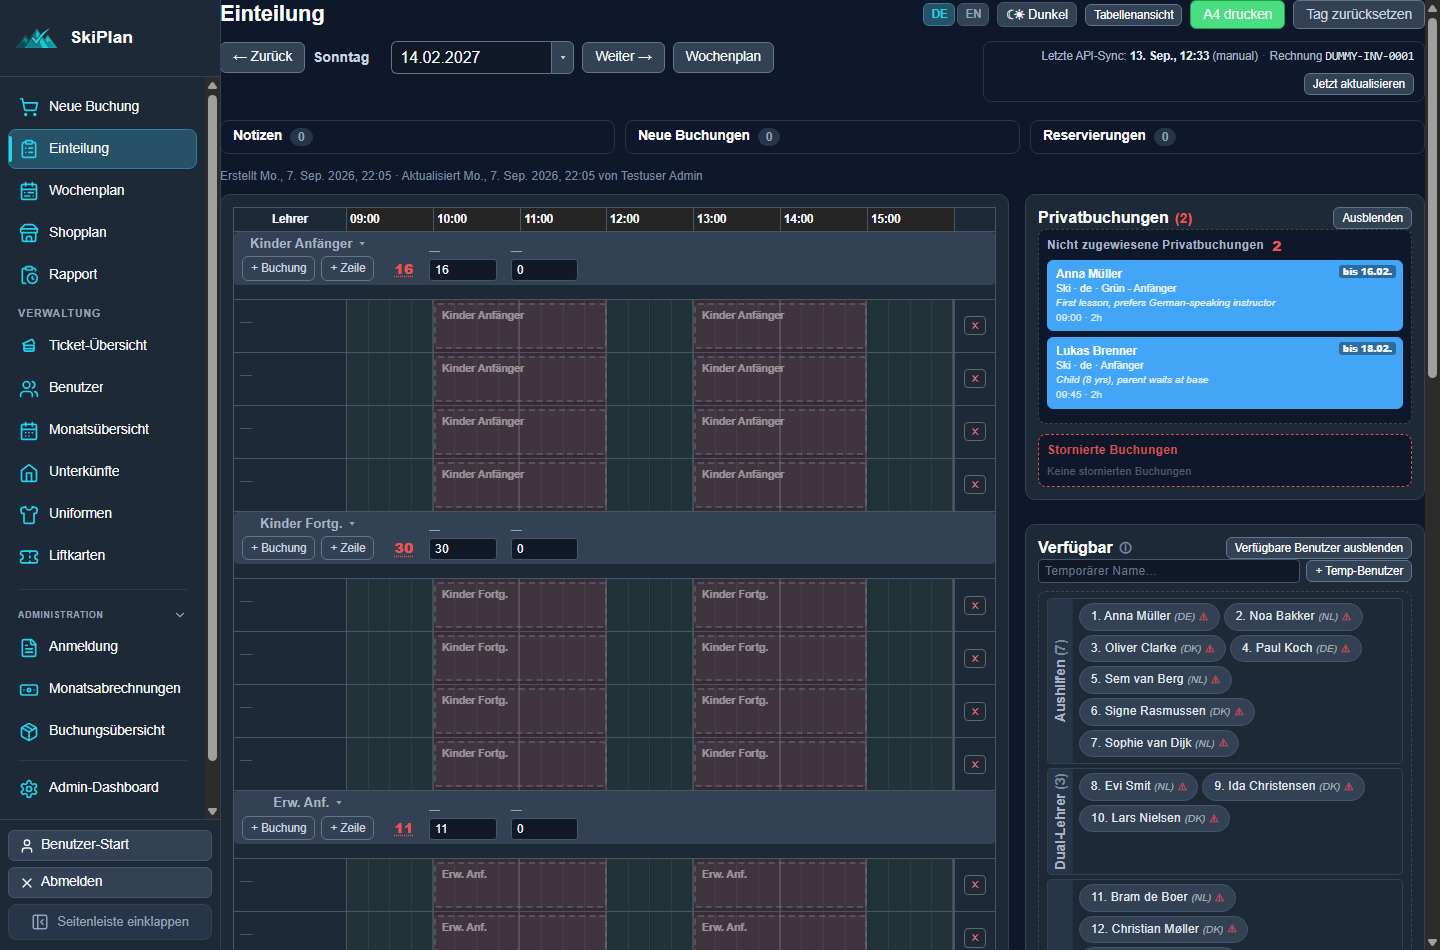Toggle Dunkel dark mode
Screen dimensions: 1440x950
click(1037, 14)
